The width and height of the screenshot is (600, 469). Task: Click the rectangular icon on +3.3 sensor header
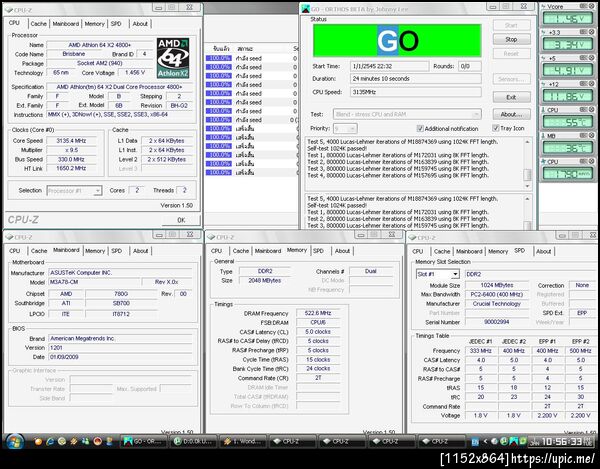tap(584, 32)
